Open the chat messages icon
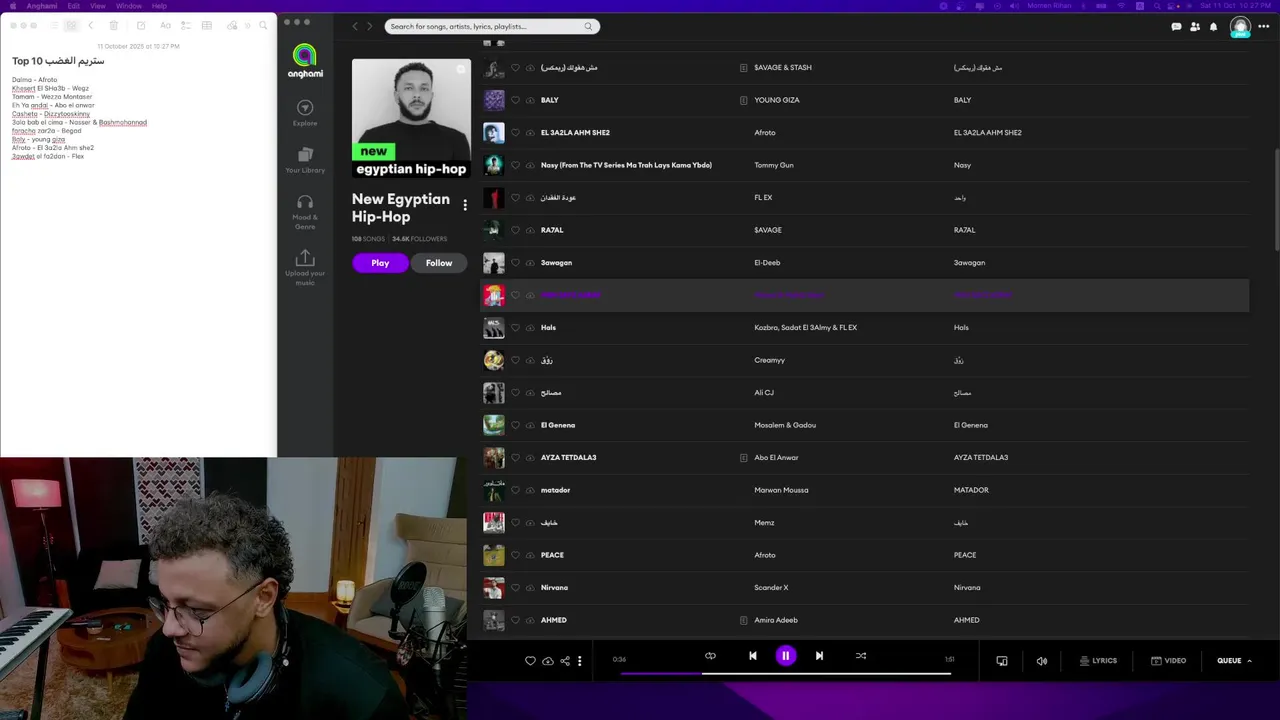The width and height of the screenshot is (1280, 720). pyautogui.click(x=1176, y=27)
